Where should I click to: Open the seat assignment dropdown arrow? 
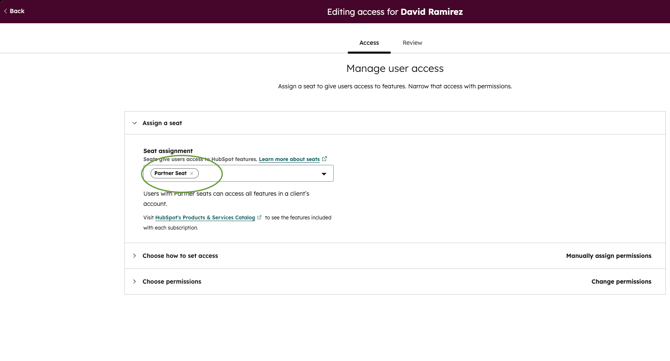[x=323, y=174]
